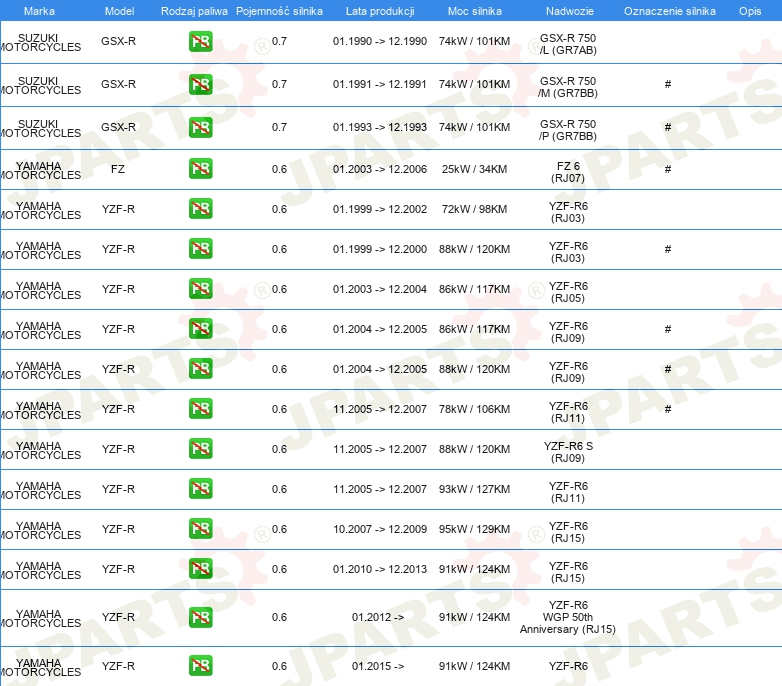Viewport: 782px width, 686px height.
Task: Select the fuel icon in the Yamaha FZ 6 row
Action: click(200, 169)
